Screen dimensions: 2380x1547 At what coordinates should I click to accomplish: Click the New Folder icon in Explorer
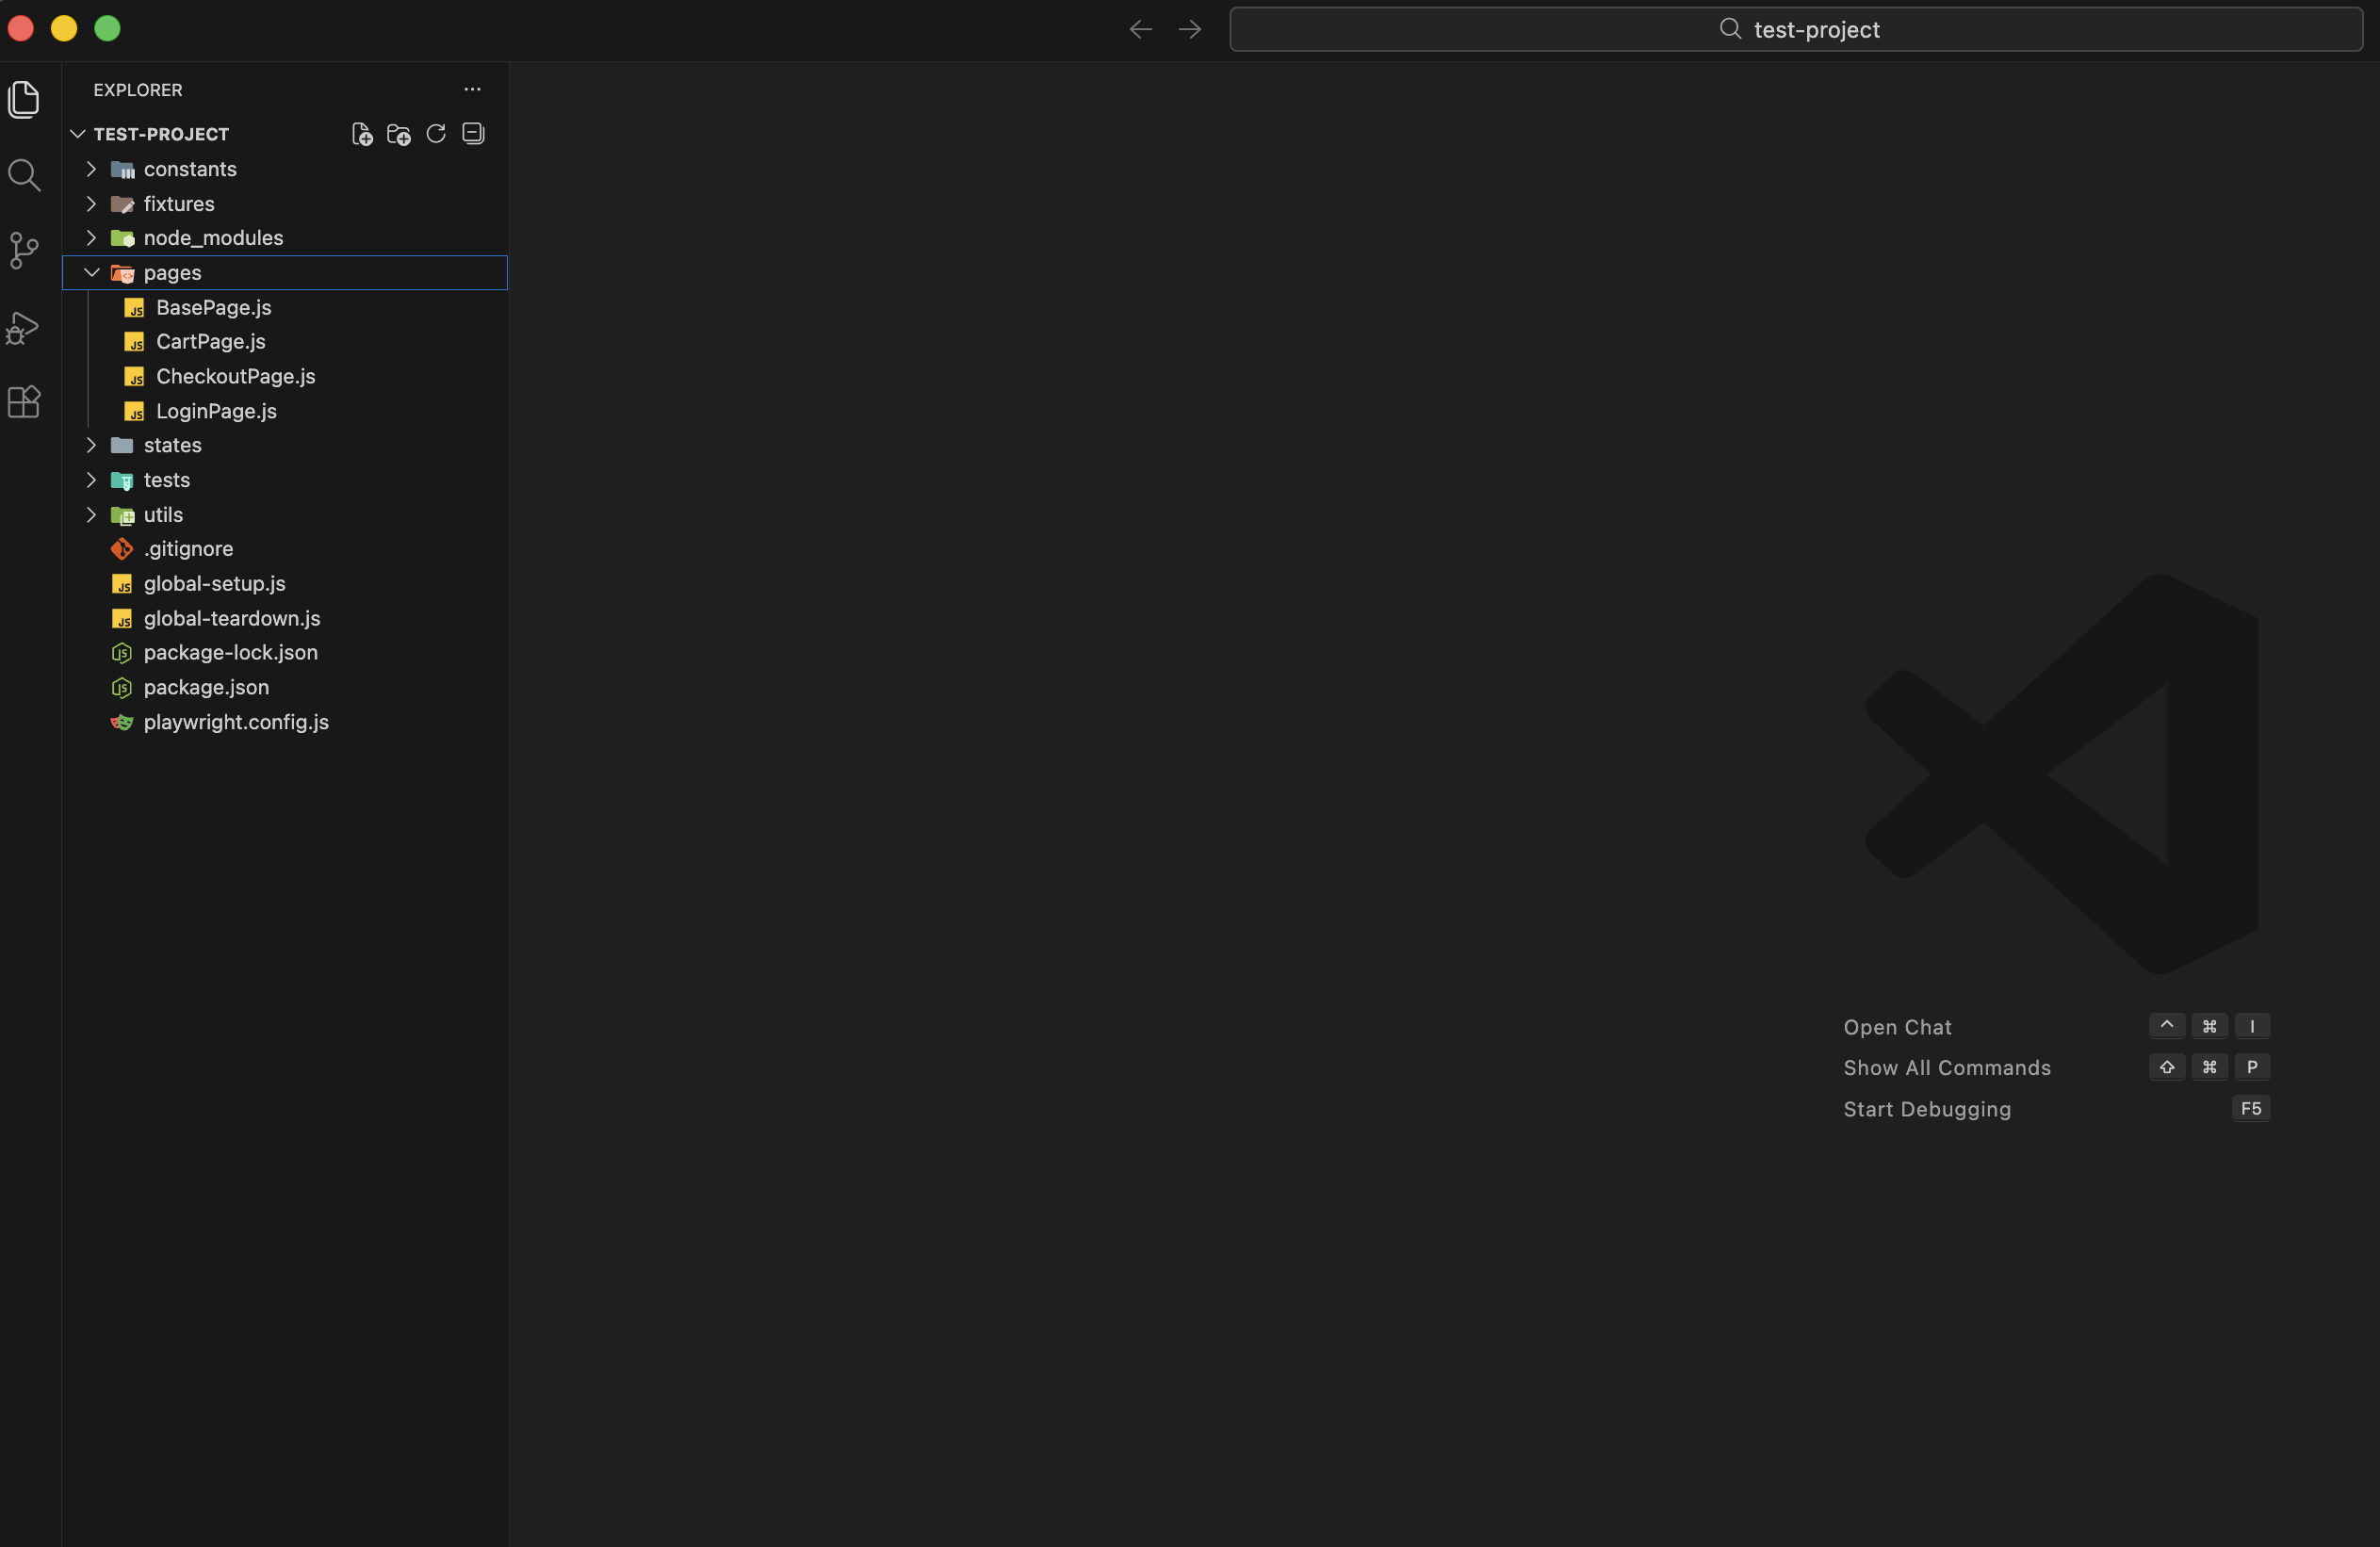tap(397, 133)
